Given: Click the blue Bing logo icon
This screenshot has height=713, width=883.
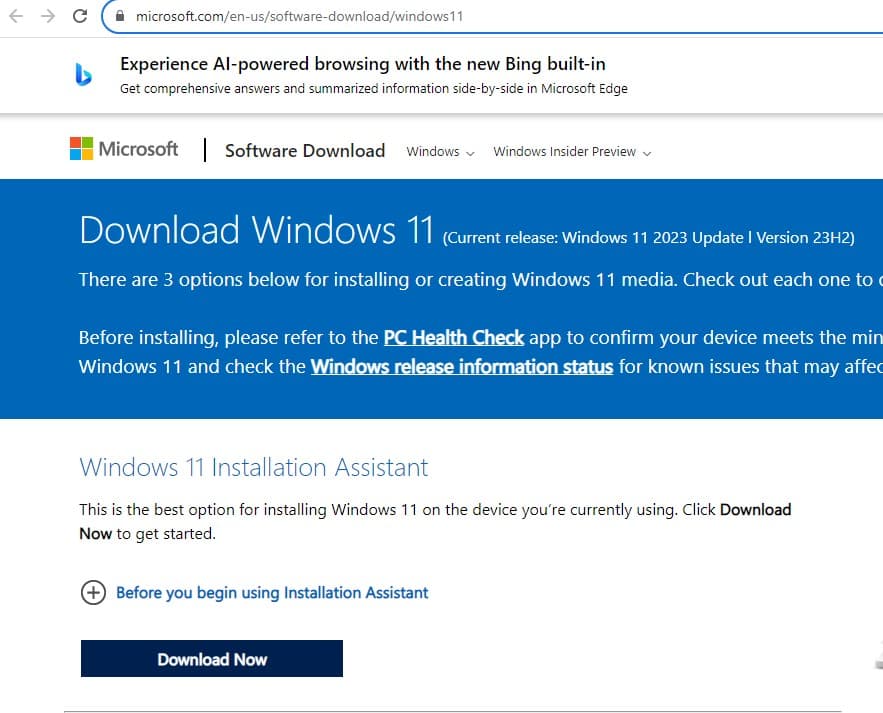Looking at the screenshot, I should click(84, 75).
